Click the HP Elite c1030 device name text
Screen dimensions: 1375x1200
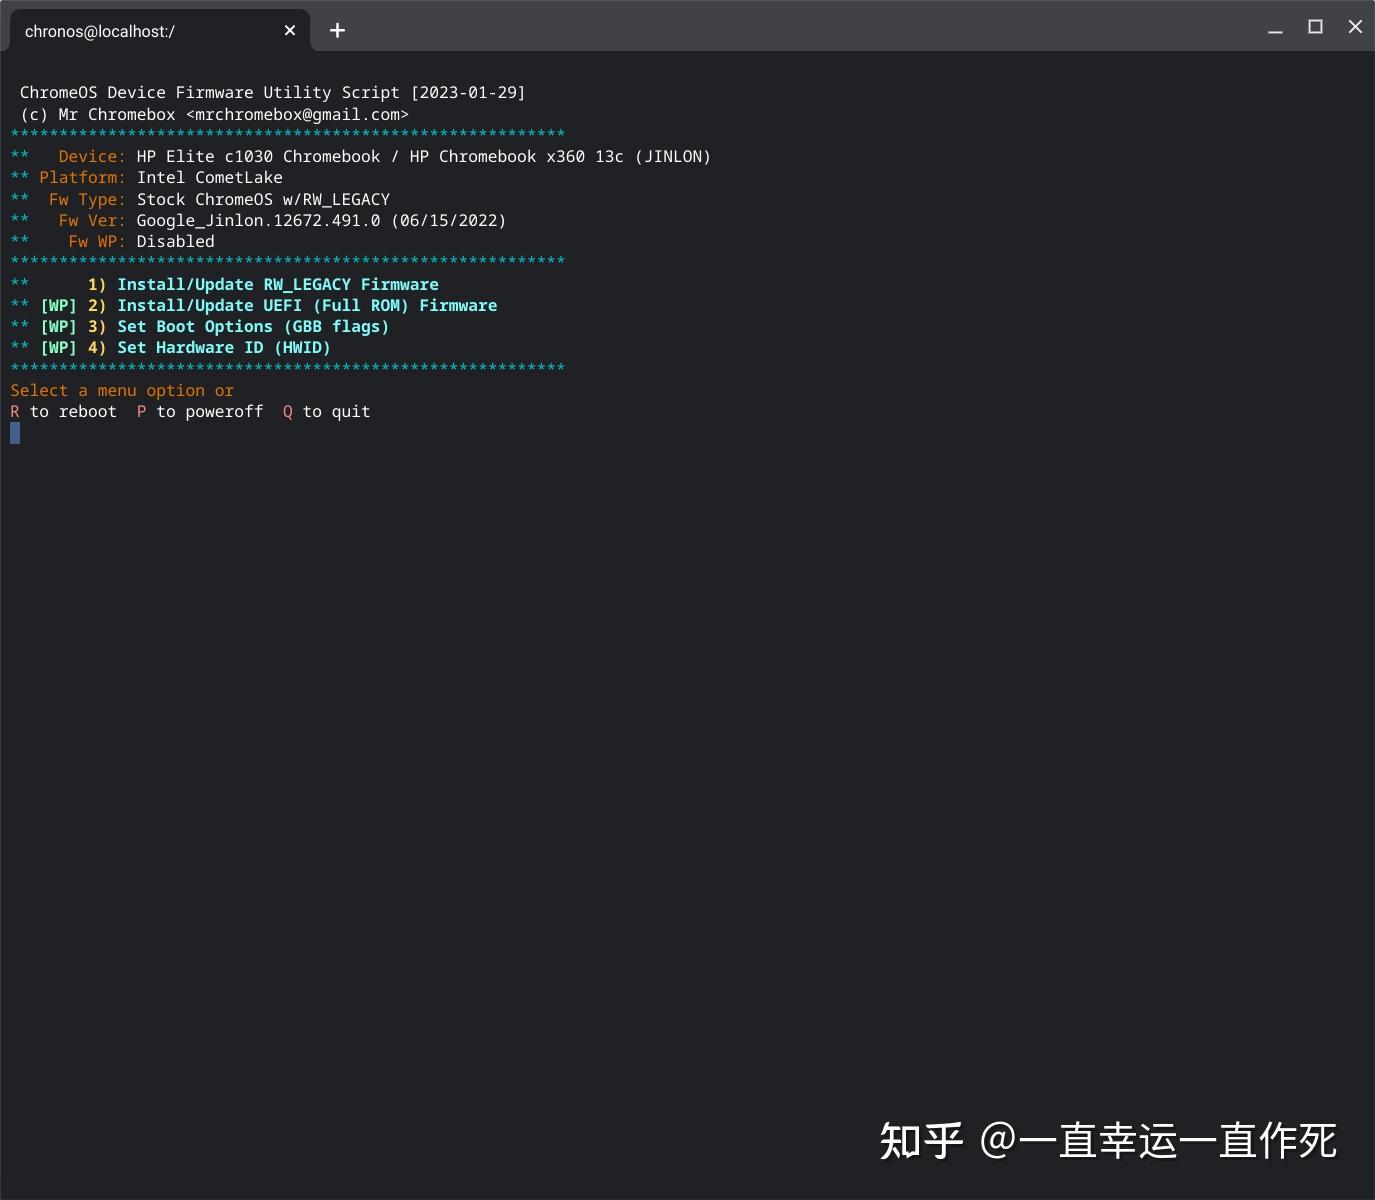click(x=258, y=157)
